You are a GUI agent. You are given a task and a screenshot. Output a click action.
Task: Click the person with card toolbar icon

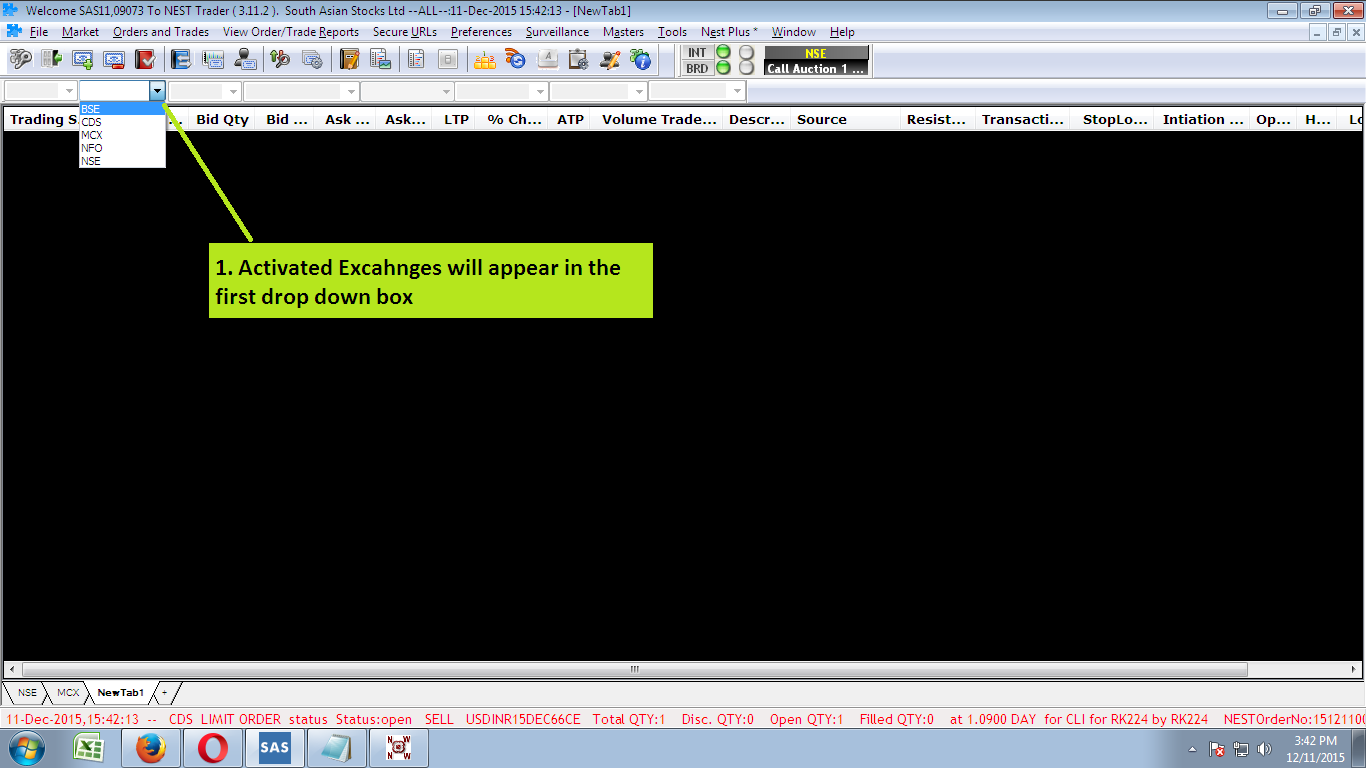244,60
